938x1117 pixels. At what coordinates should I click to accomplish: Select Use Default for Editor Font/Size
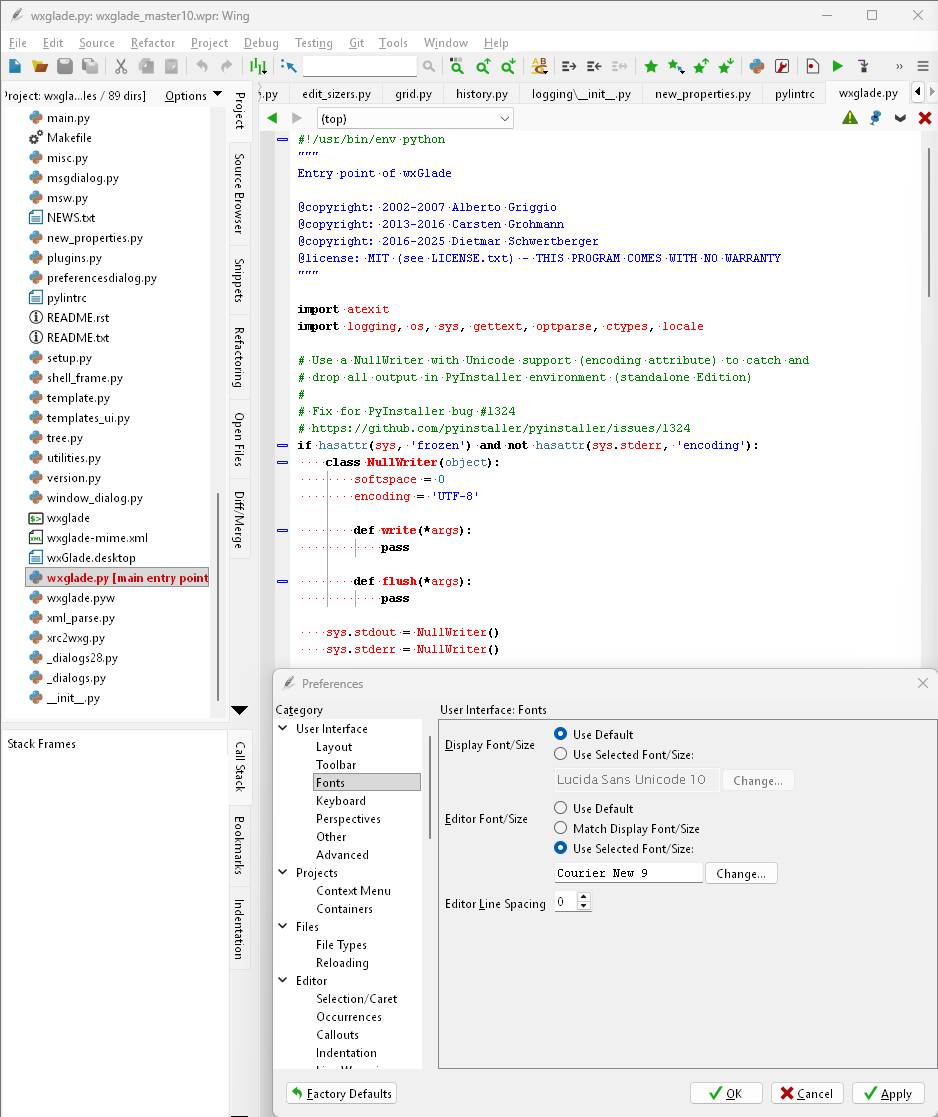(561, 808)
